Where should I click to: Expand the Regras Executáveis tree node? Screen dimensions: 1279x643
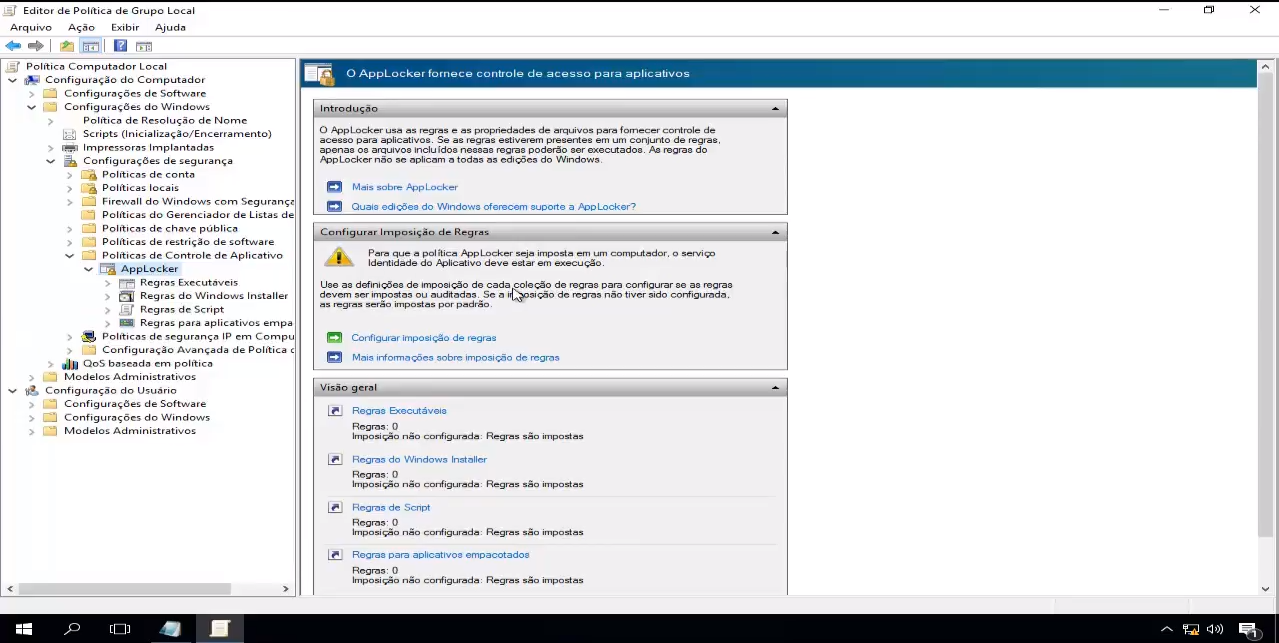click(107, 283)
